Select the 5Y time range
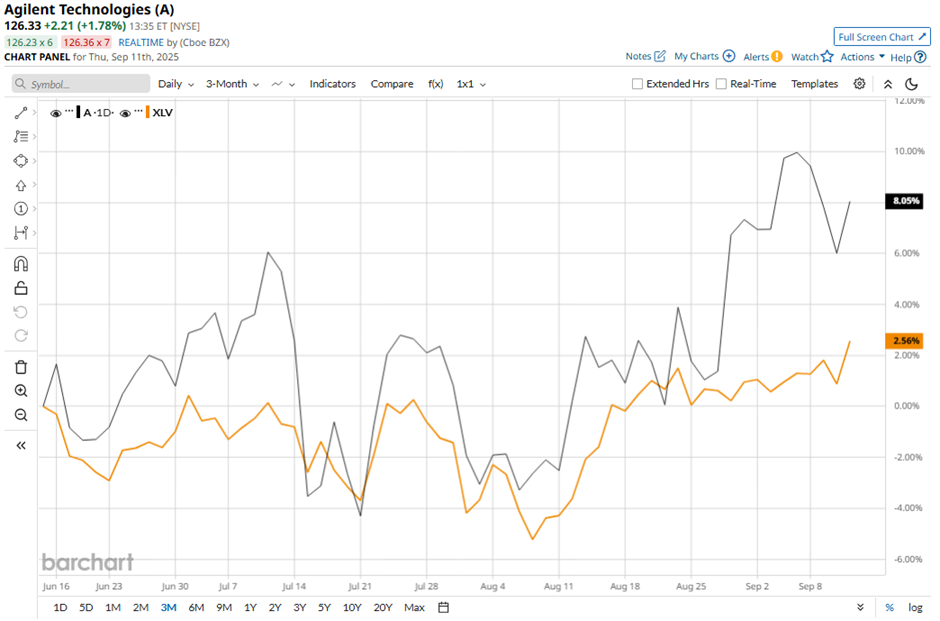 coord(324,607)
